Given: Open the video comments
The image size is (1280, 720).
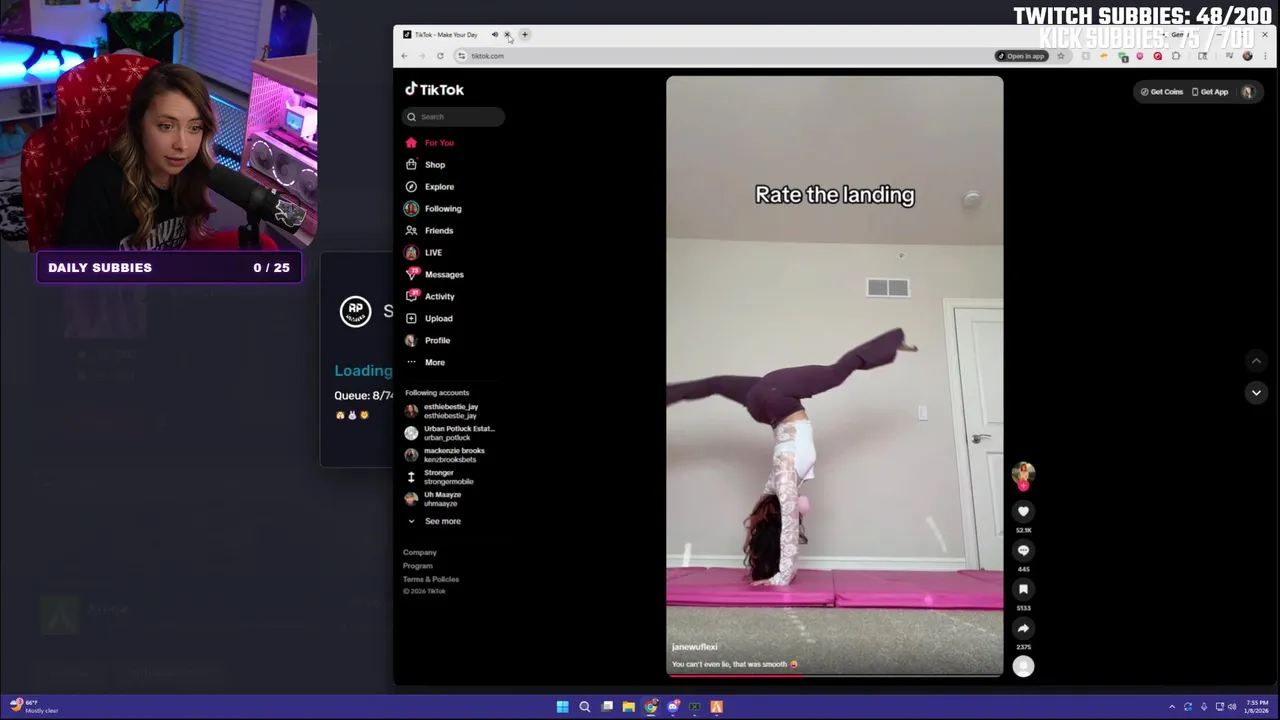Looking at the screenshot, I should click(x=1023, y=550).
